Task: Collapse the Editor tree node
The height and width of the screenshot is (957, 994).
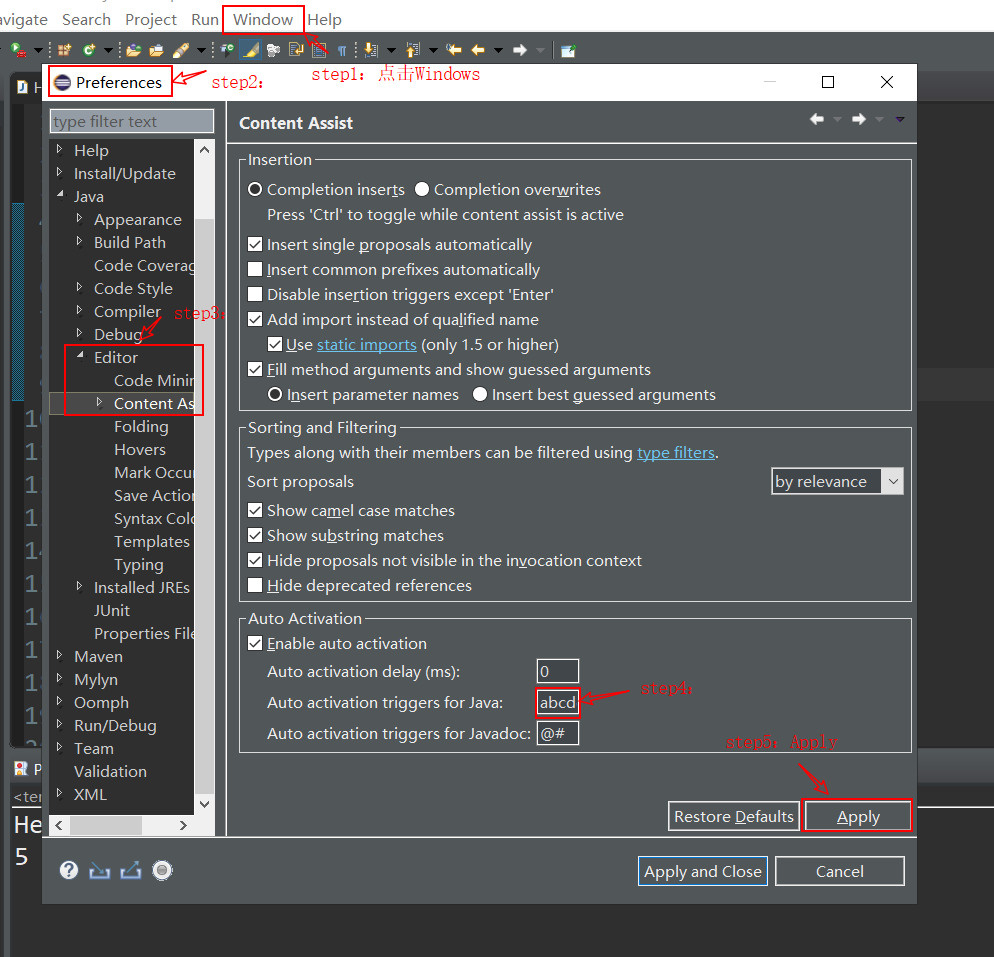Action: [81, 356]
